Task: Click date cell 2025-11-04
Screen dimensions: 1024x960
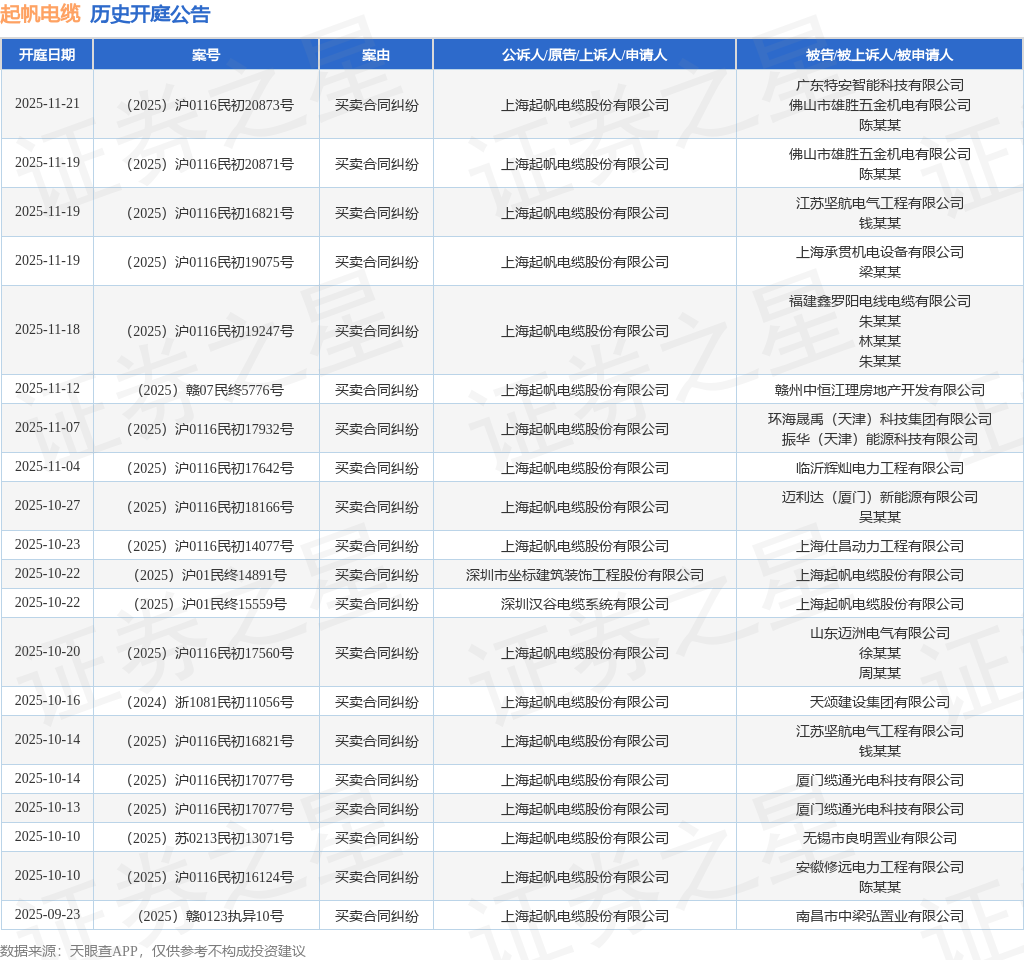Action: point(47,467)
